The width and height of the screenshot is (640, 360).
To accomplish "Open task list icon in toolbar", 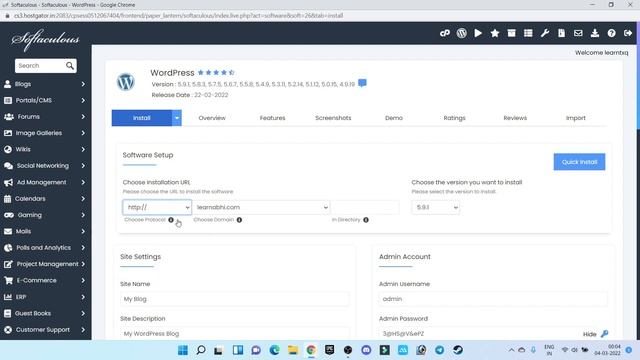I will pyautogui.click(x=528, y=33).
